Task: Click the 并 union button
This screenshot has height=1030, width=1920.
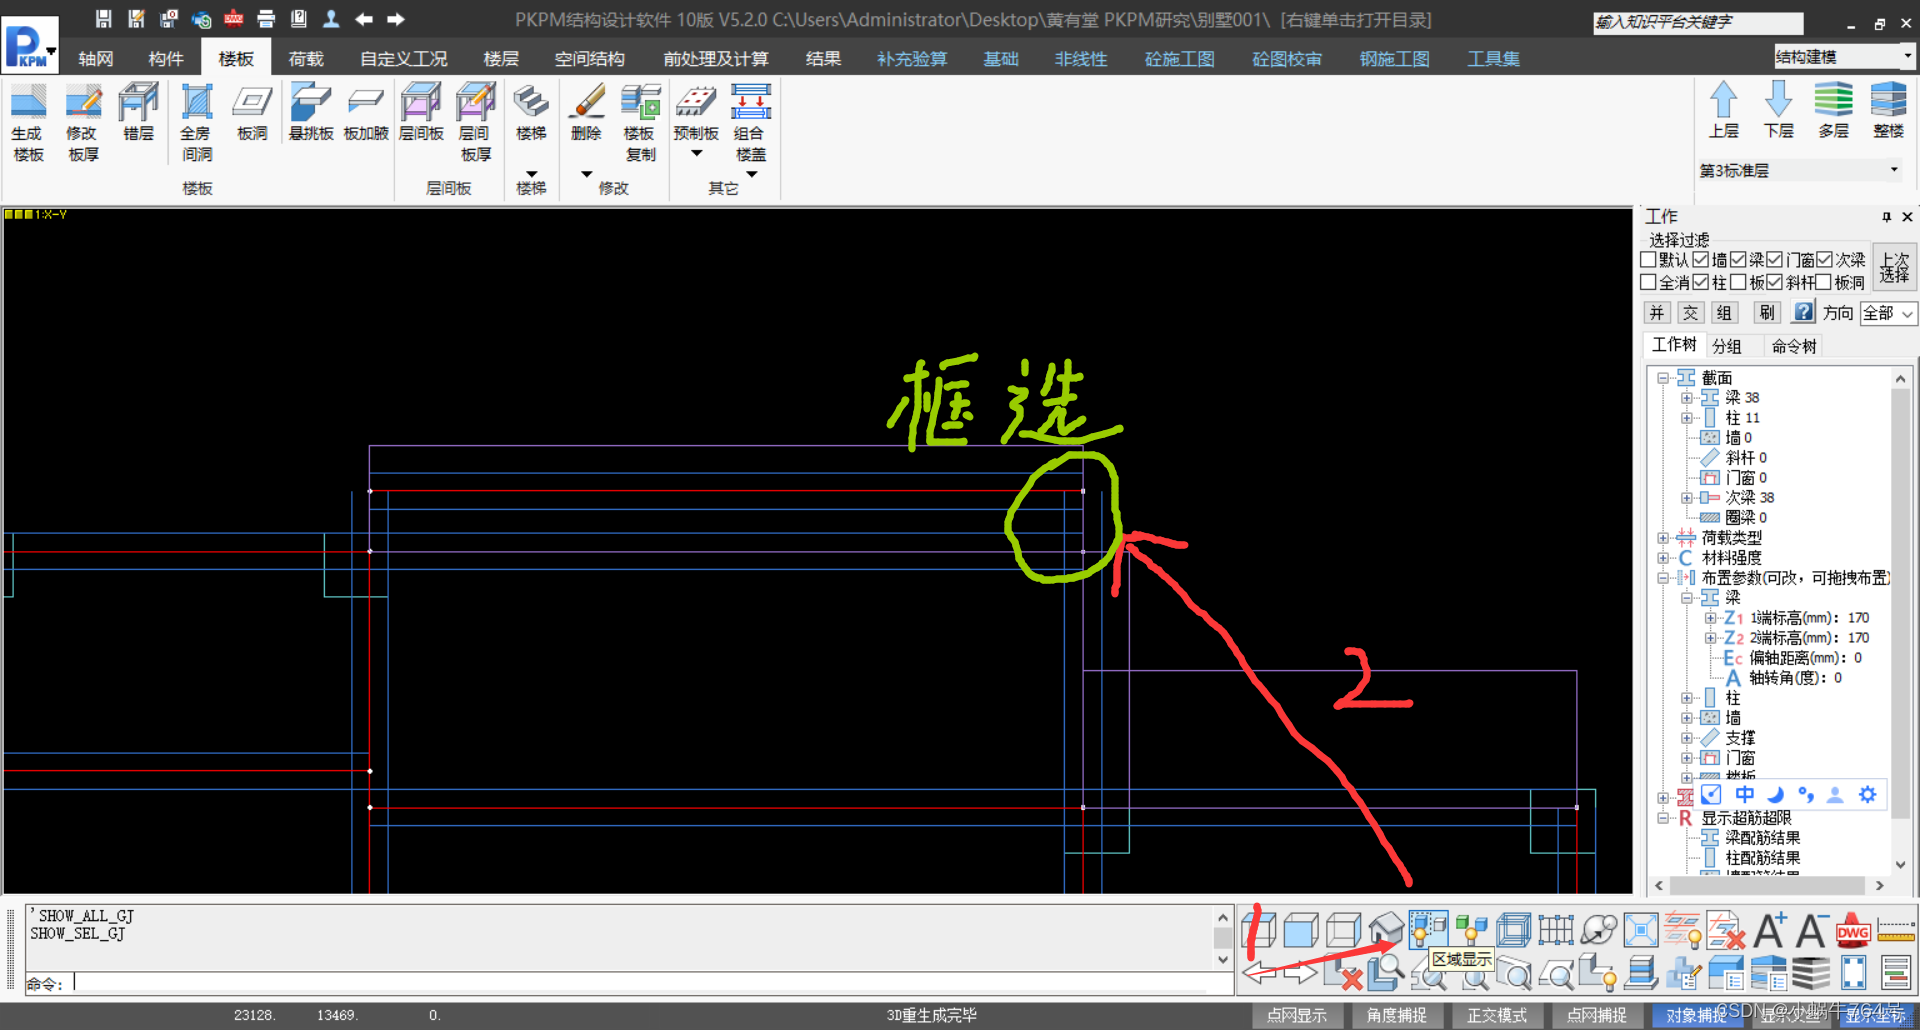Action: (x=1657, y=313)
